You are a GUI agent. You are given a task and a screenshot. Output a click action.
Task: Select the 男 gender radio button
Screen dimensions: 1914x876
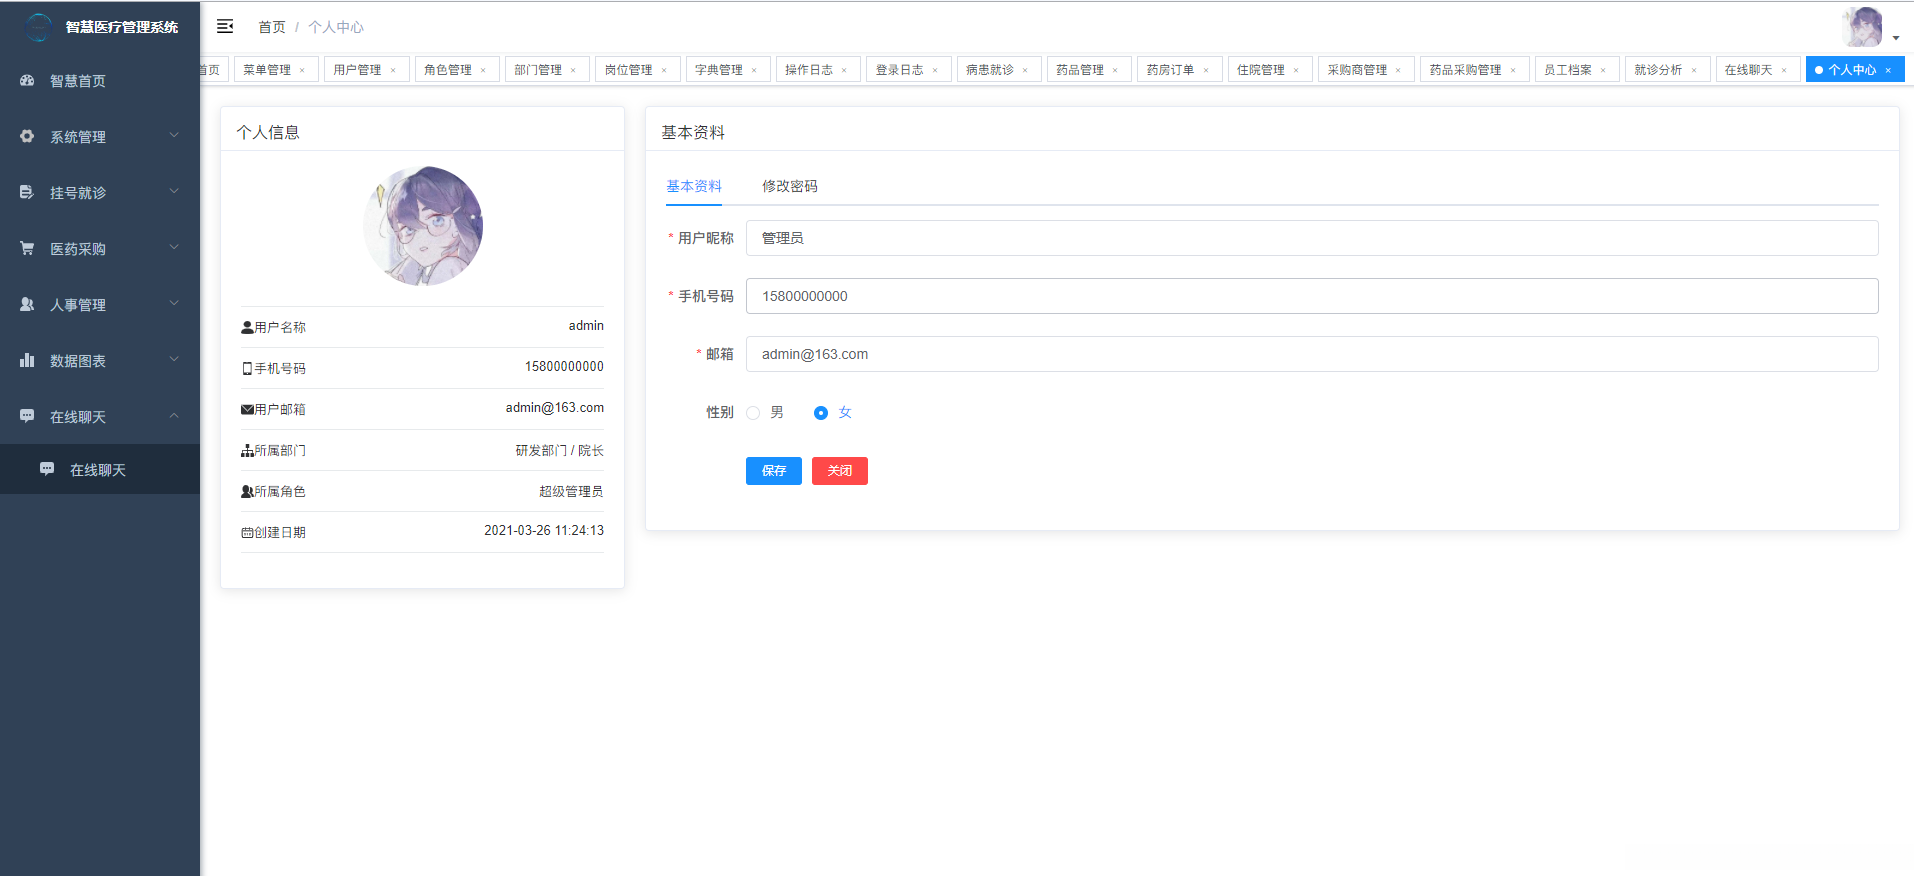click(753, 413)
